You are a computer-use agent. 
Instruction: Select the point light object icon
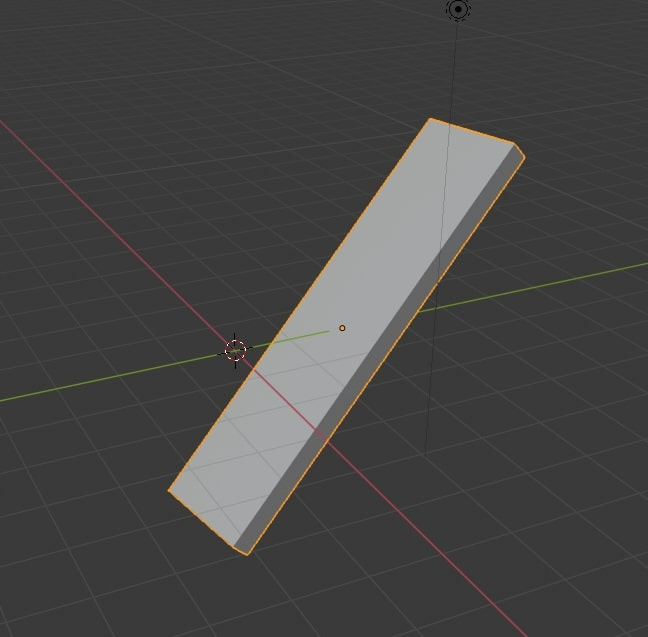(458, 9)
